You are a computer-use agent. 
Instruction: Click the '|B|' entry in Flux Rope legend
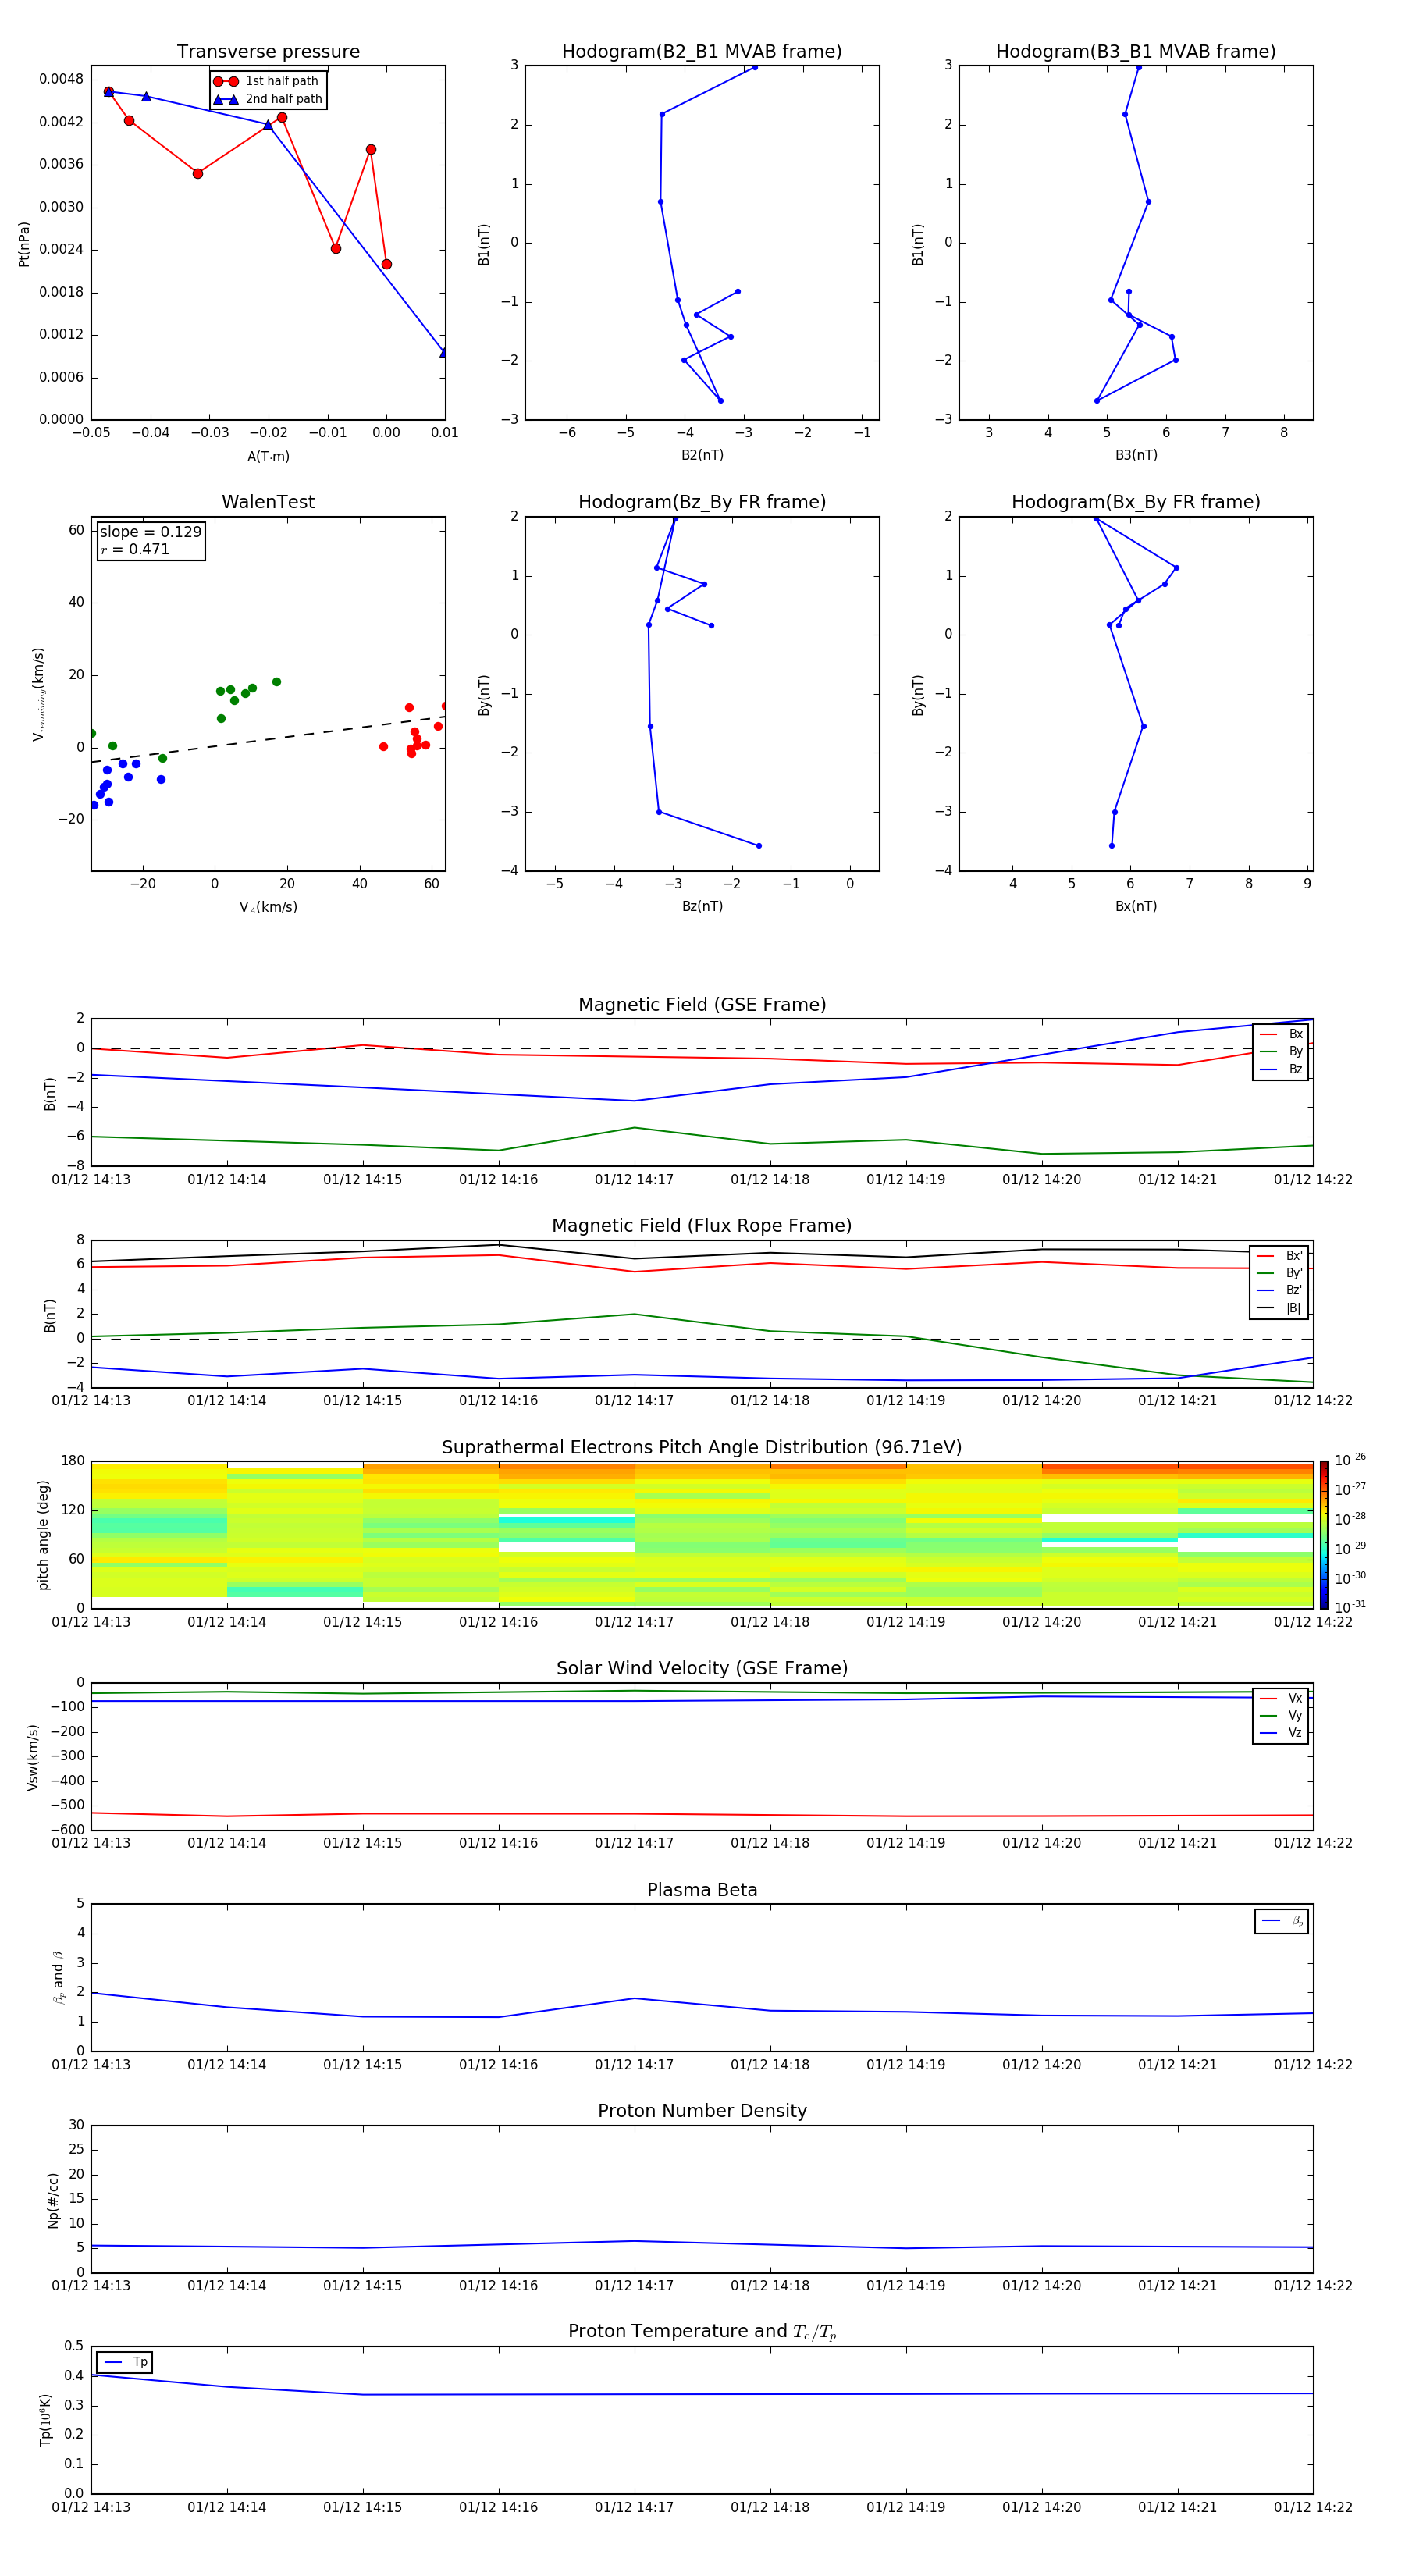click(1280, 1308)
